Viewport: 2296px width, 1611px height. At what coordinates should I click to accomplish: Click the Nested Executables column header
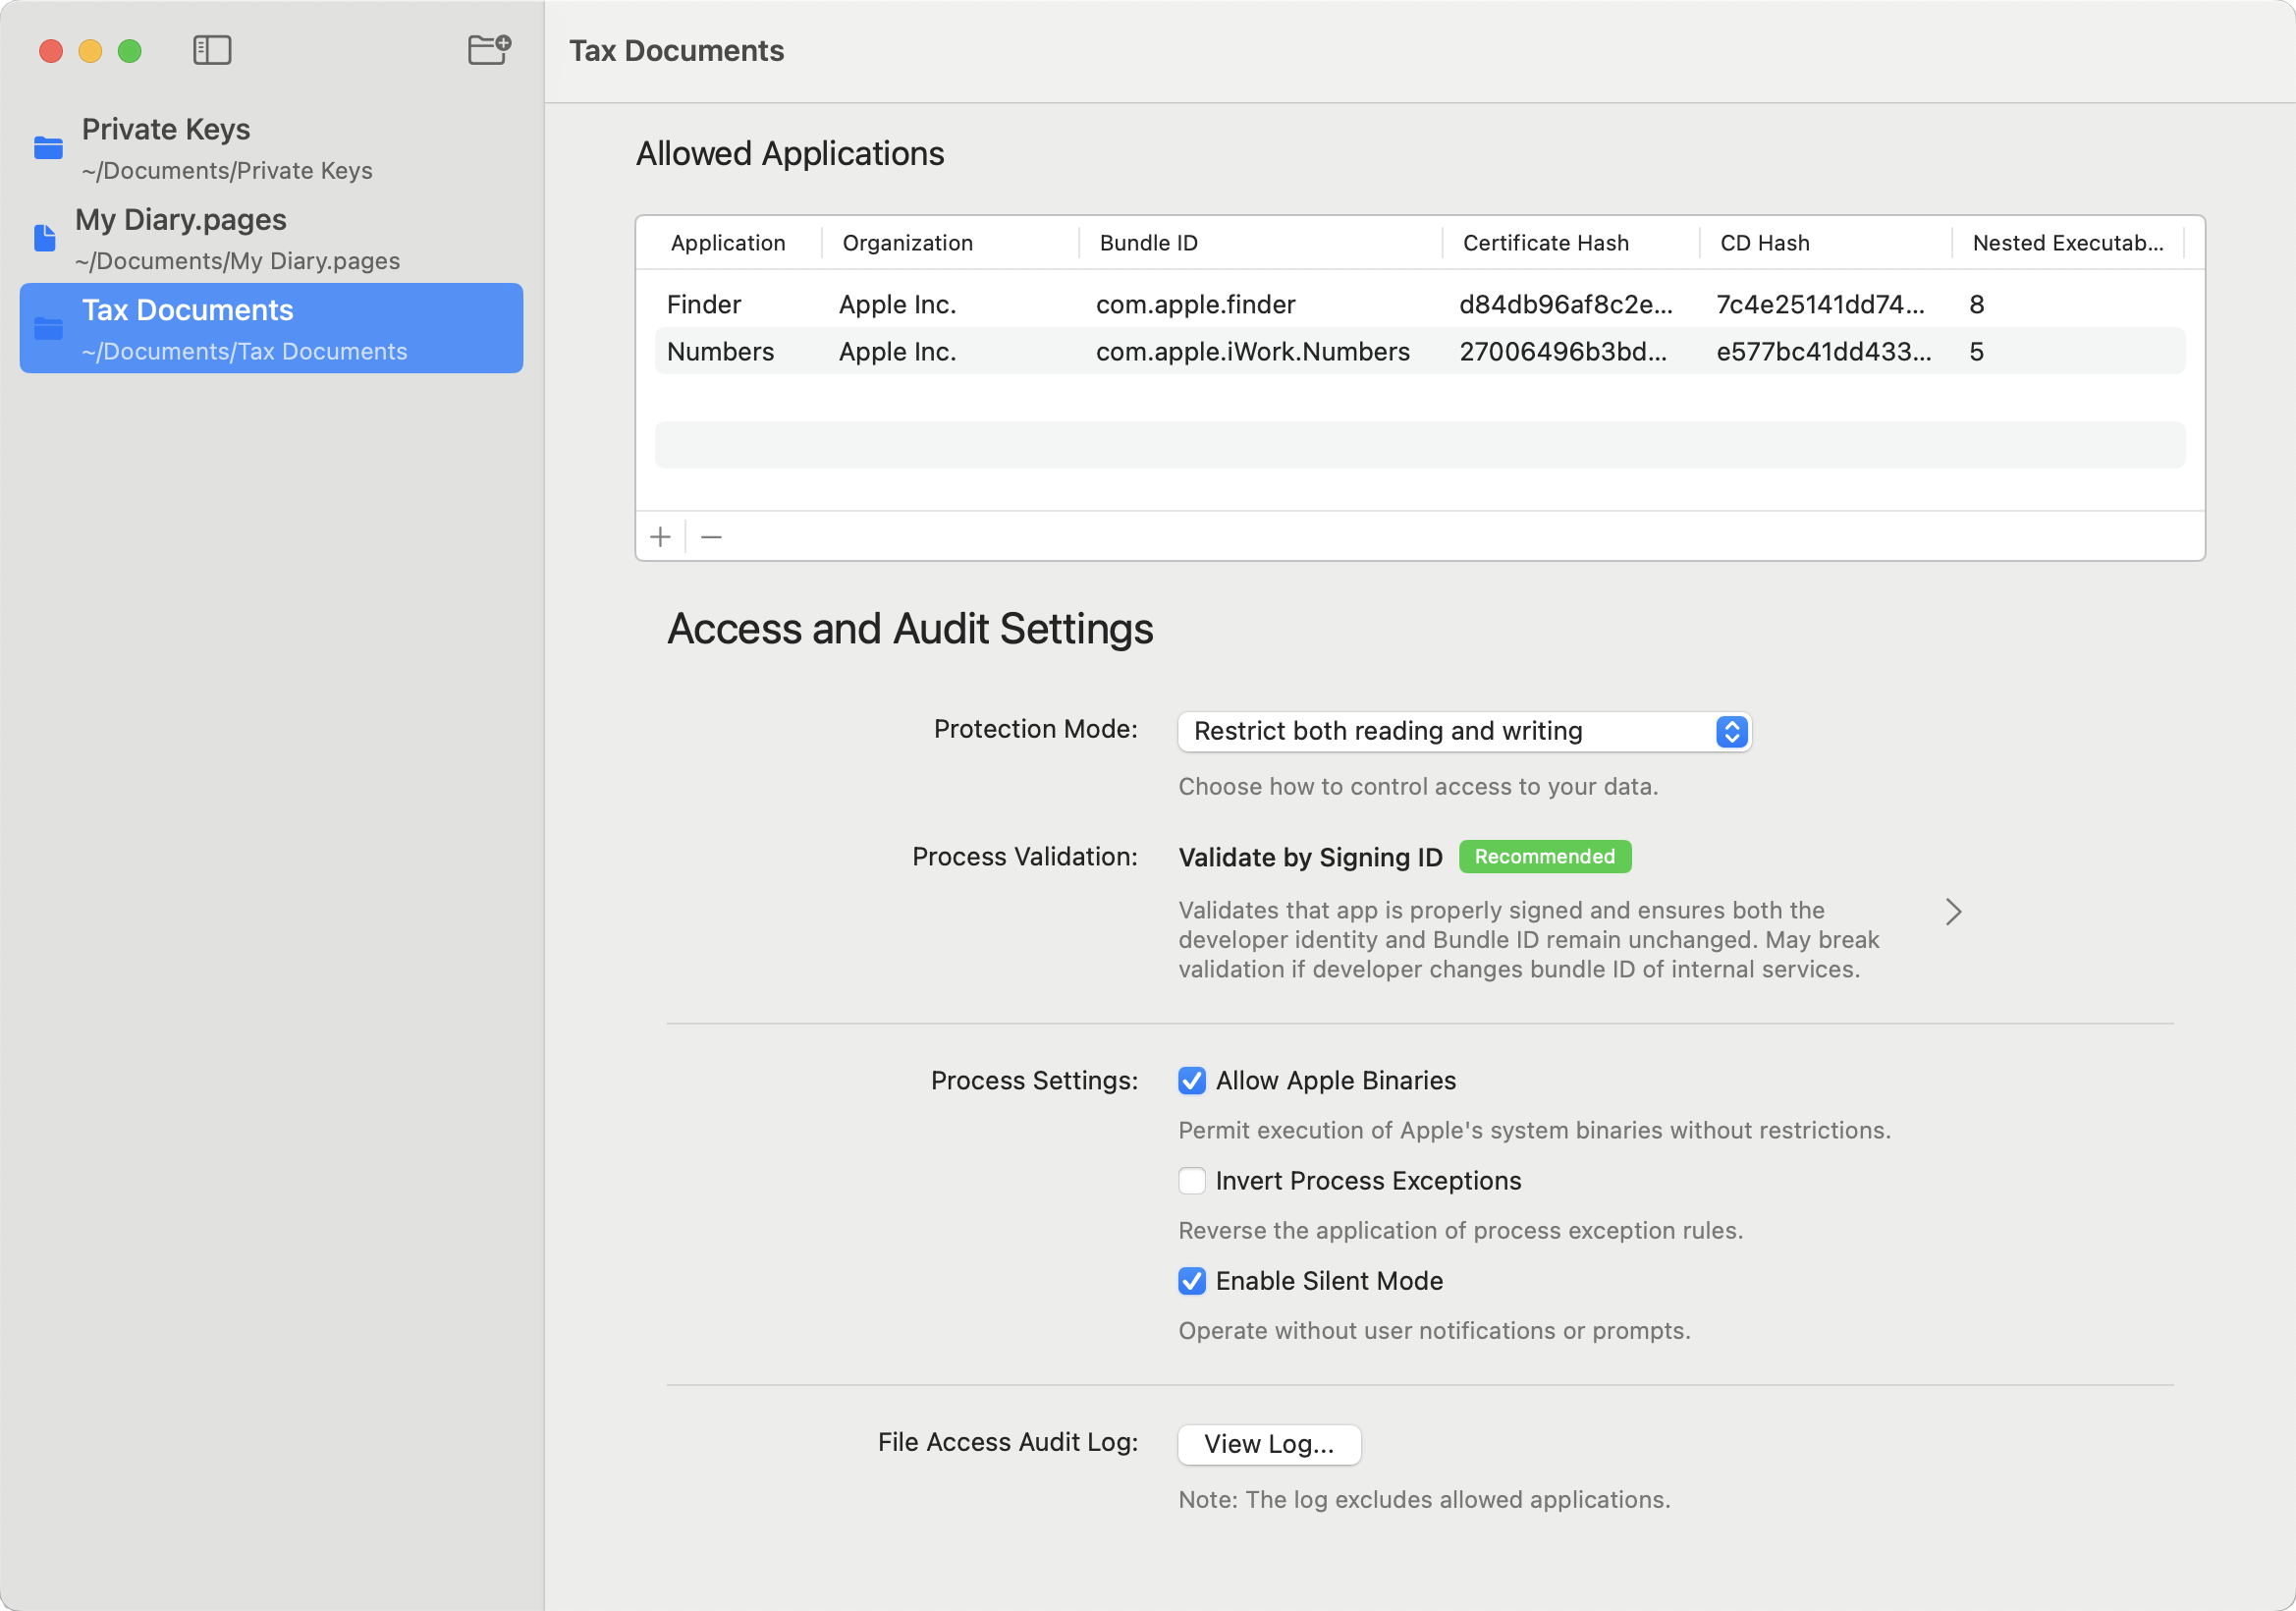[2067, 243]
